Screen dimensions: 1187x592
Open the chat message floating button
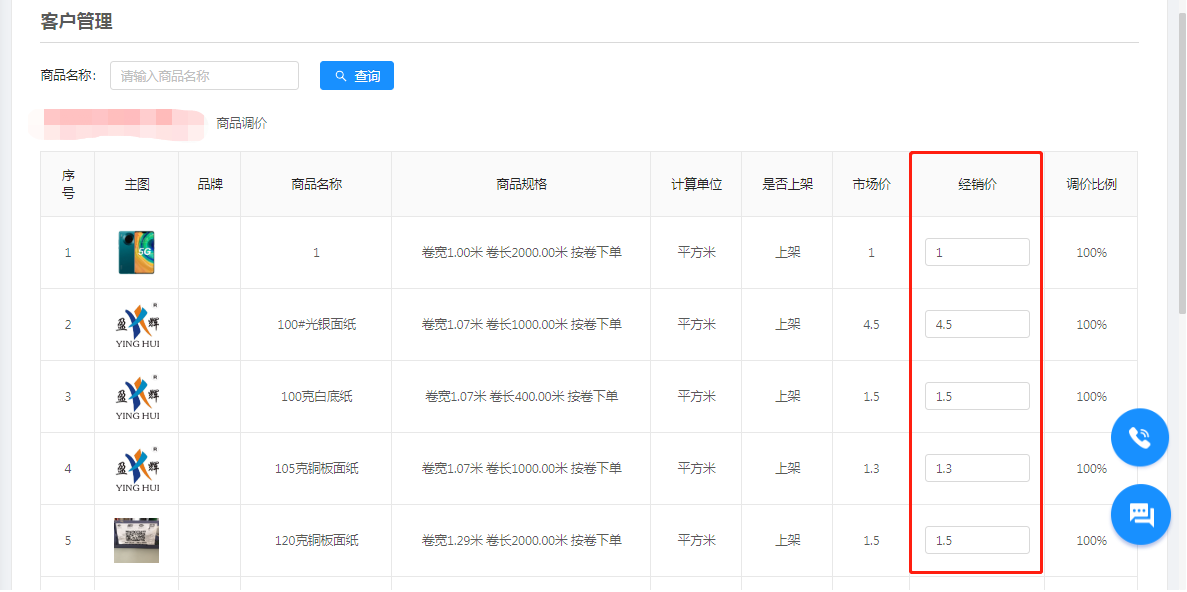point(1141,514)
